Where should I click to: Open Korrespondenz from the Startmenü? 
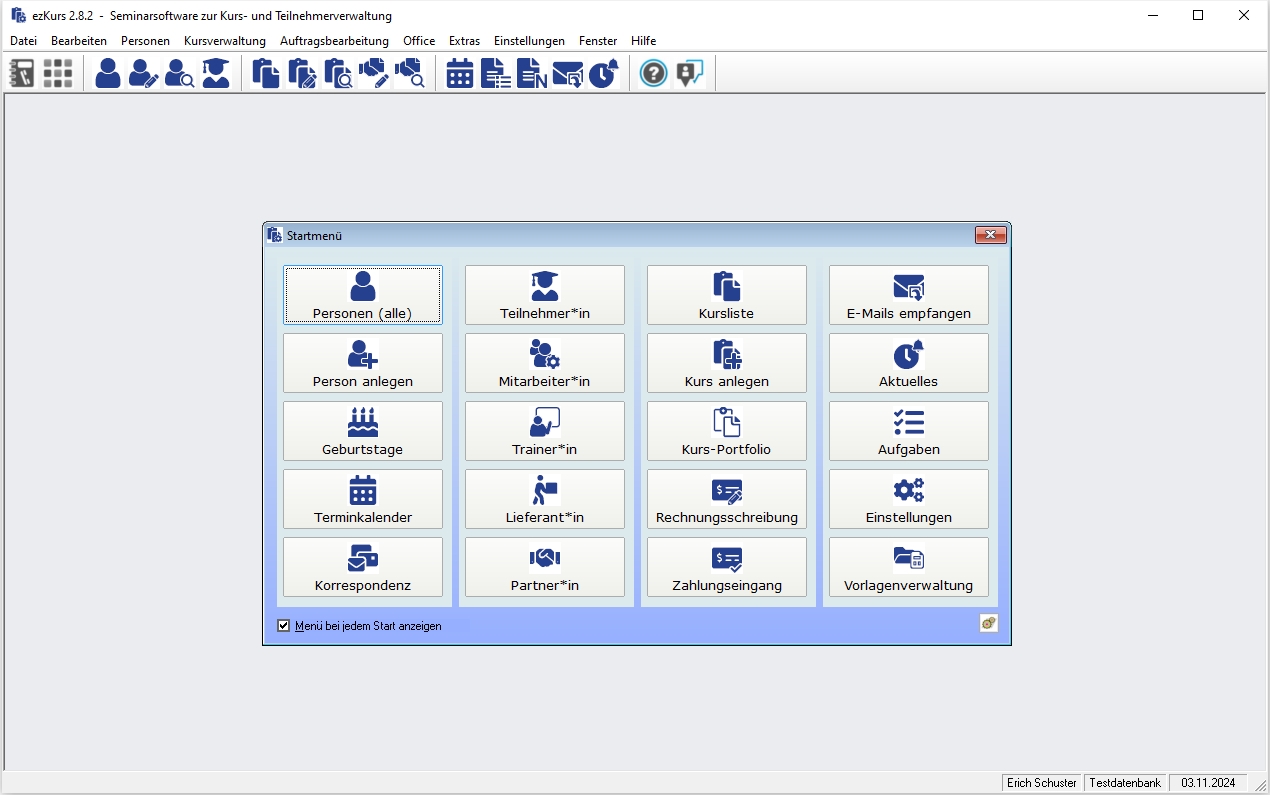pyautogui.click(x=363, y=567)
